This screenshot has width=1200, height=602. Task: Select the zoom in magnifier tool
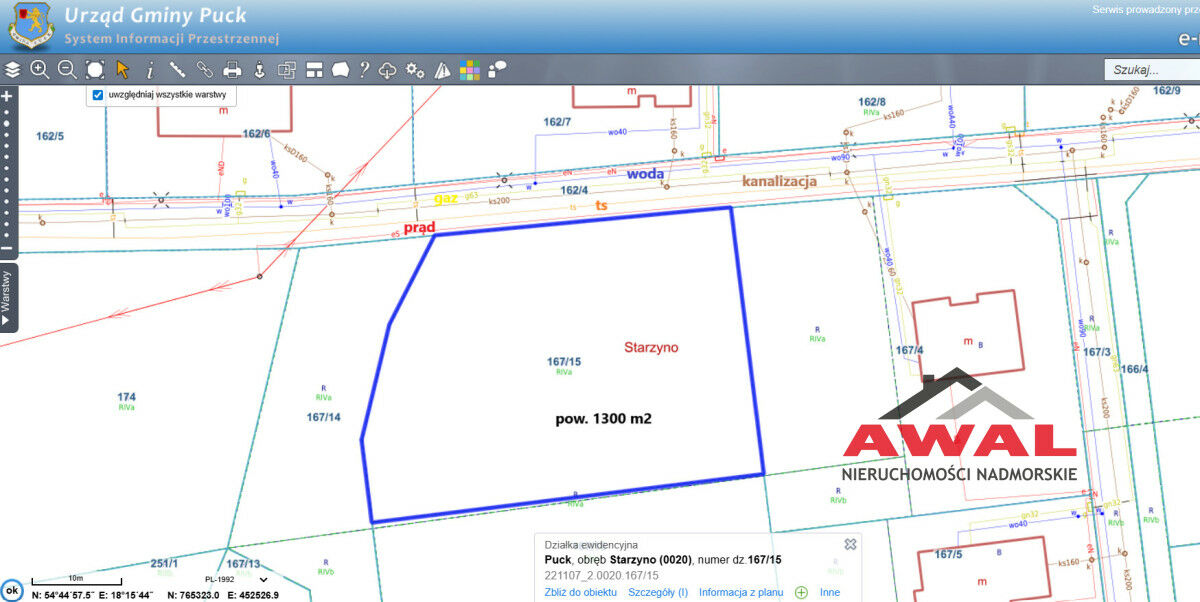pyautogui.click(x=40, y=69)
